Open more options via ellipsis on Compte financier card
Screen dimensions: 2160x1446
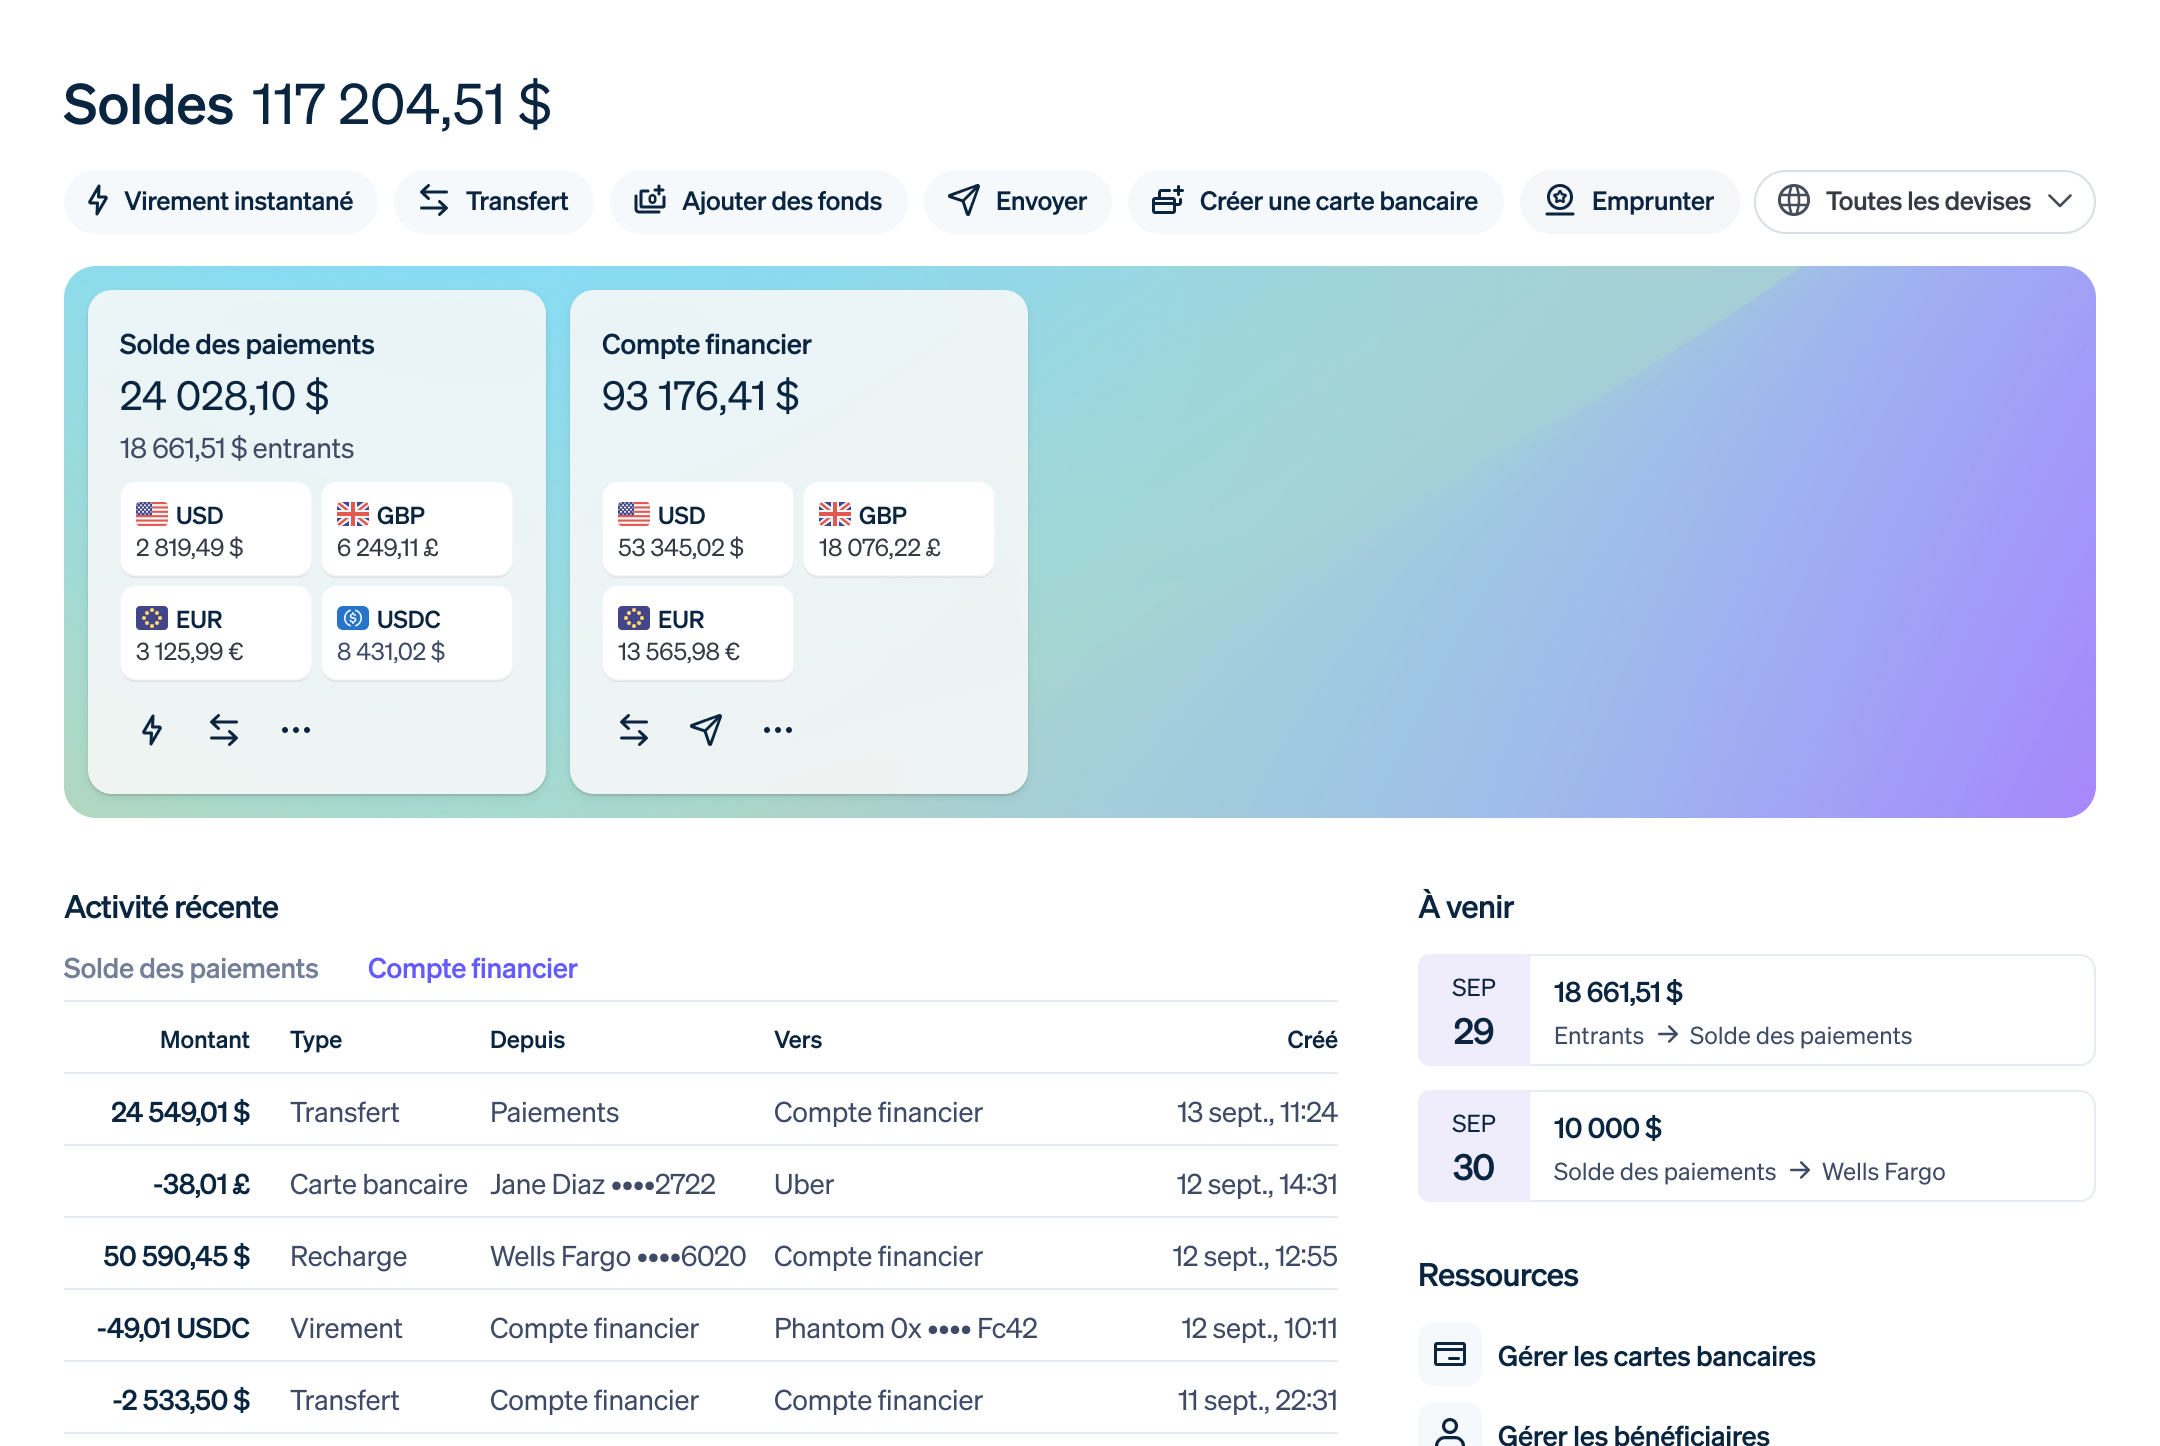coord(777,730)
